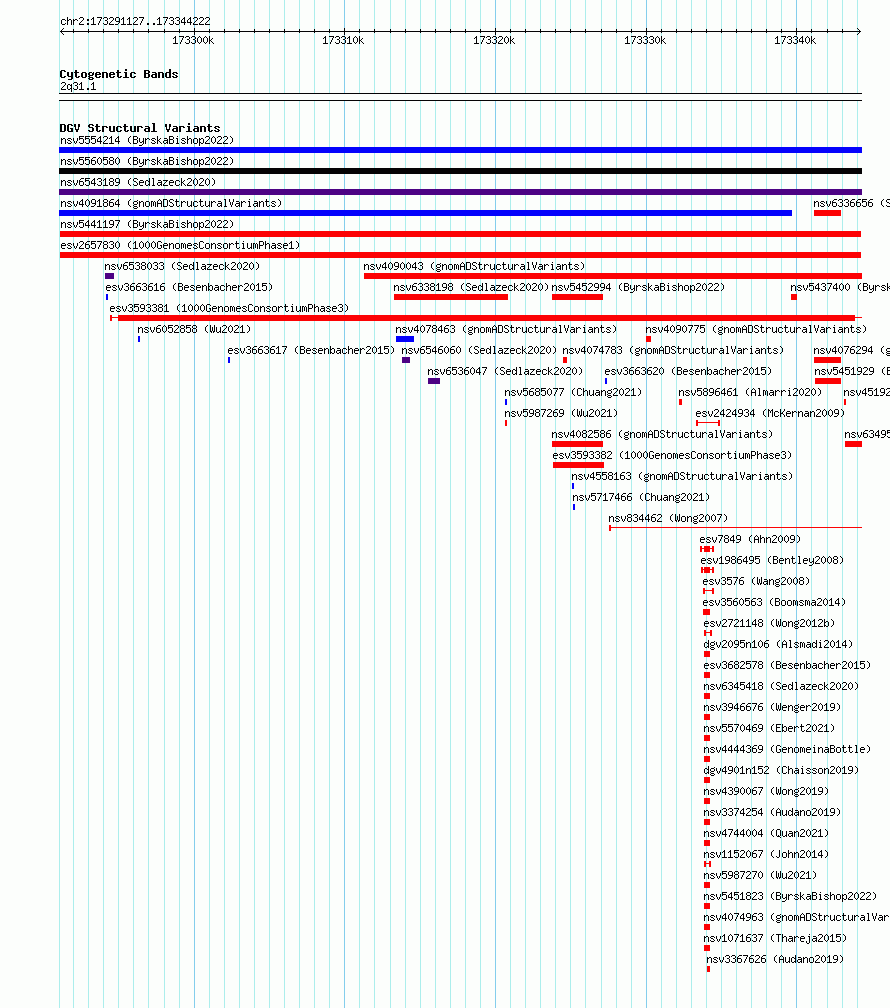Select nsv6546060 (Sedlazeck2020) label

point(479,350)
